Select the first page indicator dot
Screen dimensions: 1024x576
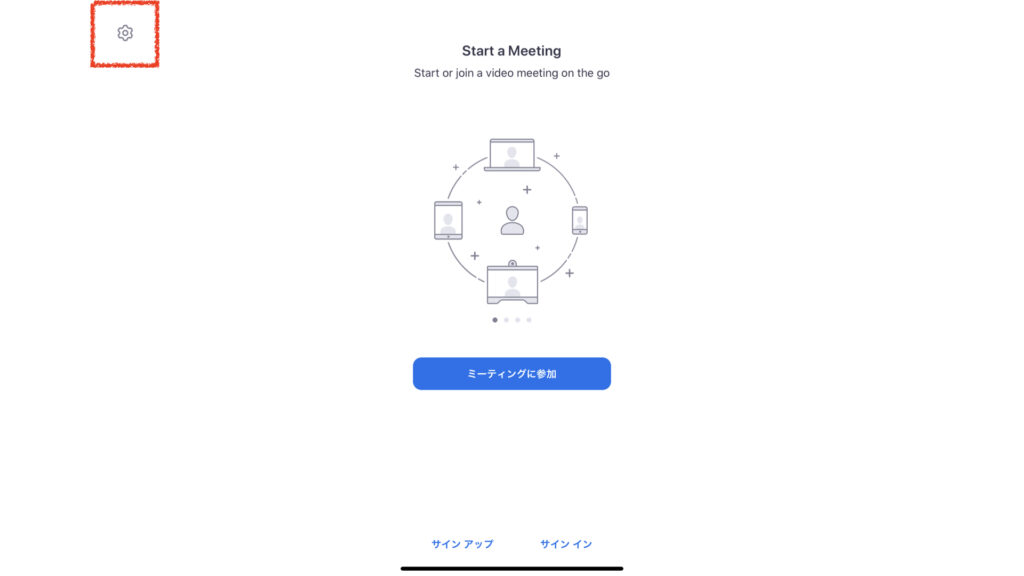click(x=495, y=320)
